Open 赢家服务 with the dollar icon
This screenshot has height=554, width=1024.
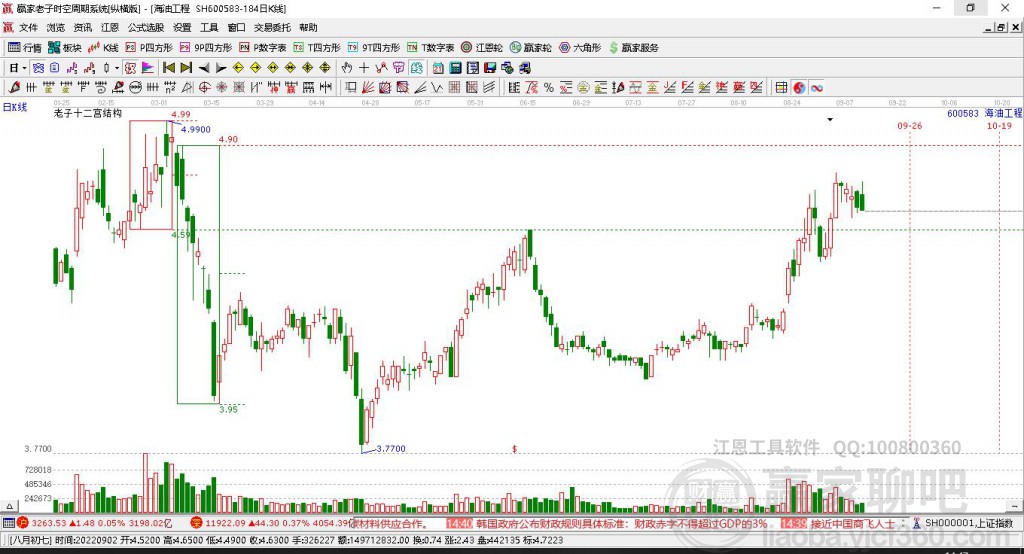click(x=634, y=48)
